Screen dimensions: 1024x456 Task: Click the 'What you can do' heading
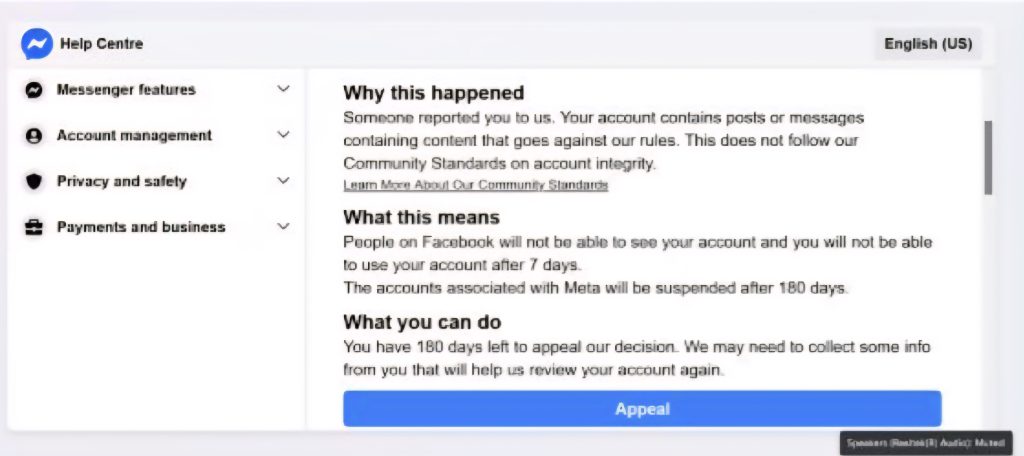422,322
